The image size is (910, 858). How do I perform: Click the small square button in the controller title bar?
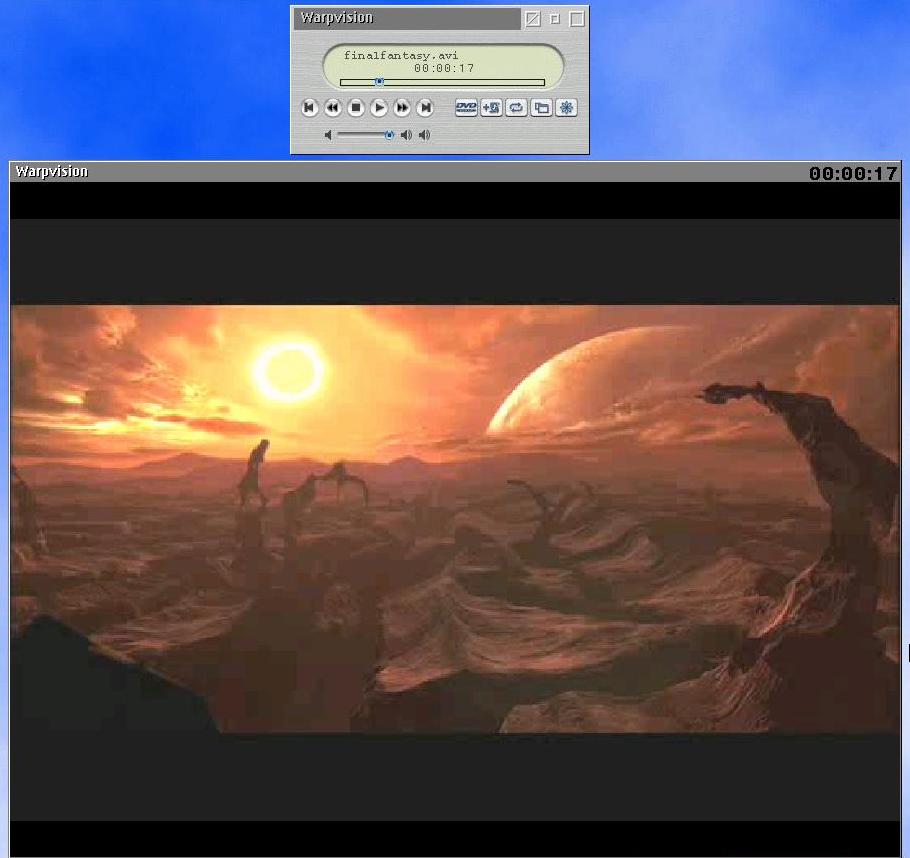tap(555, 19)
